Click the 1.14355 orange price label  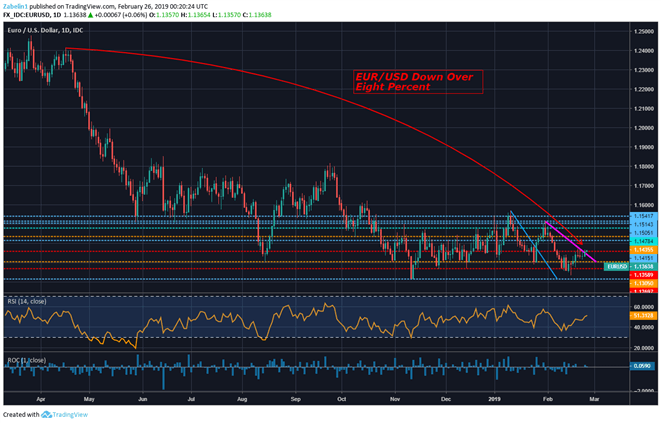pyautogui.click(x=644, y=250)
